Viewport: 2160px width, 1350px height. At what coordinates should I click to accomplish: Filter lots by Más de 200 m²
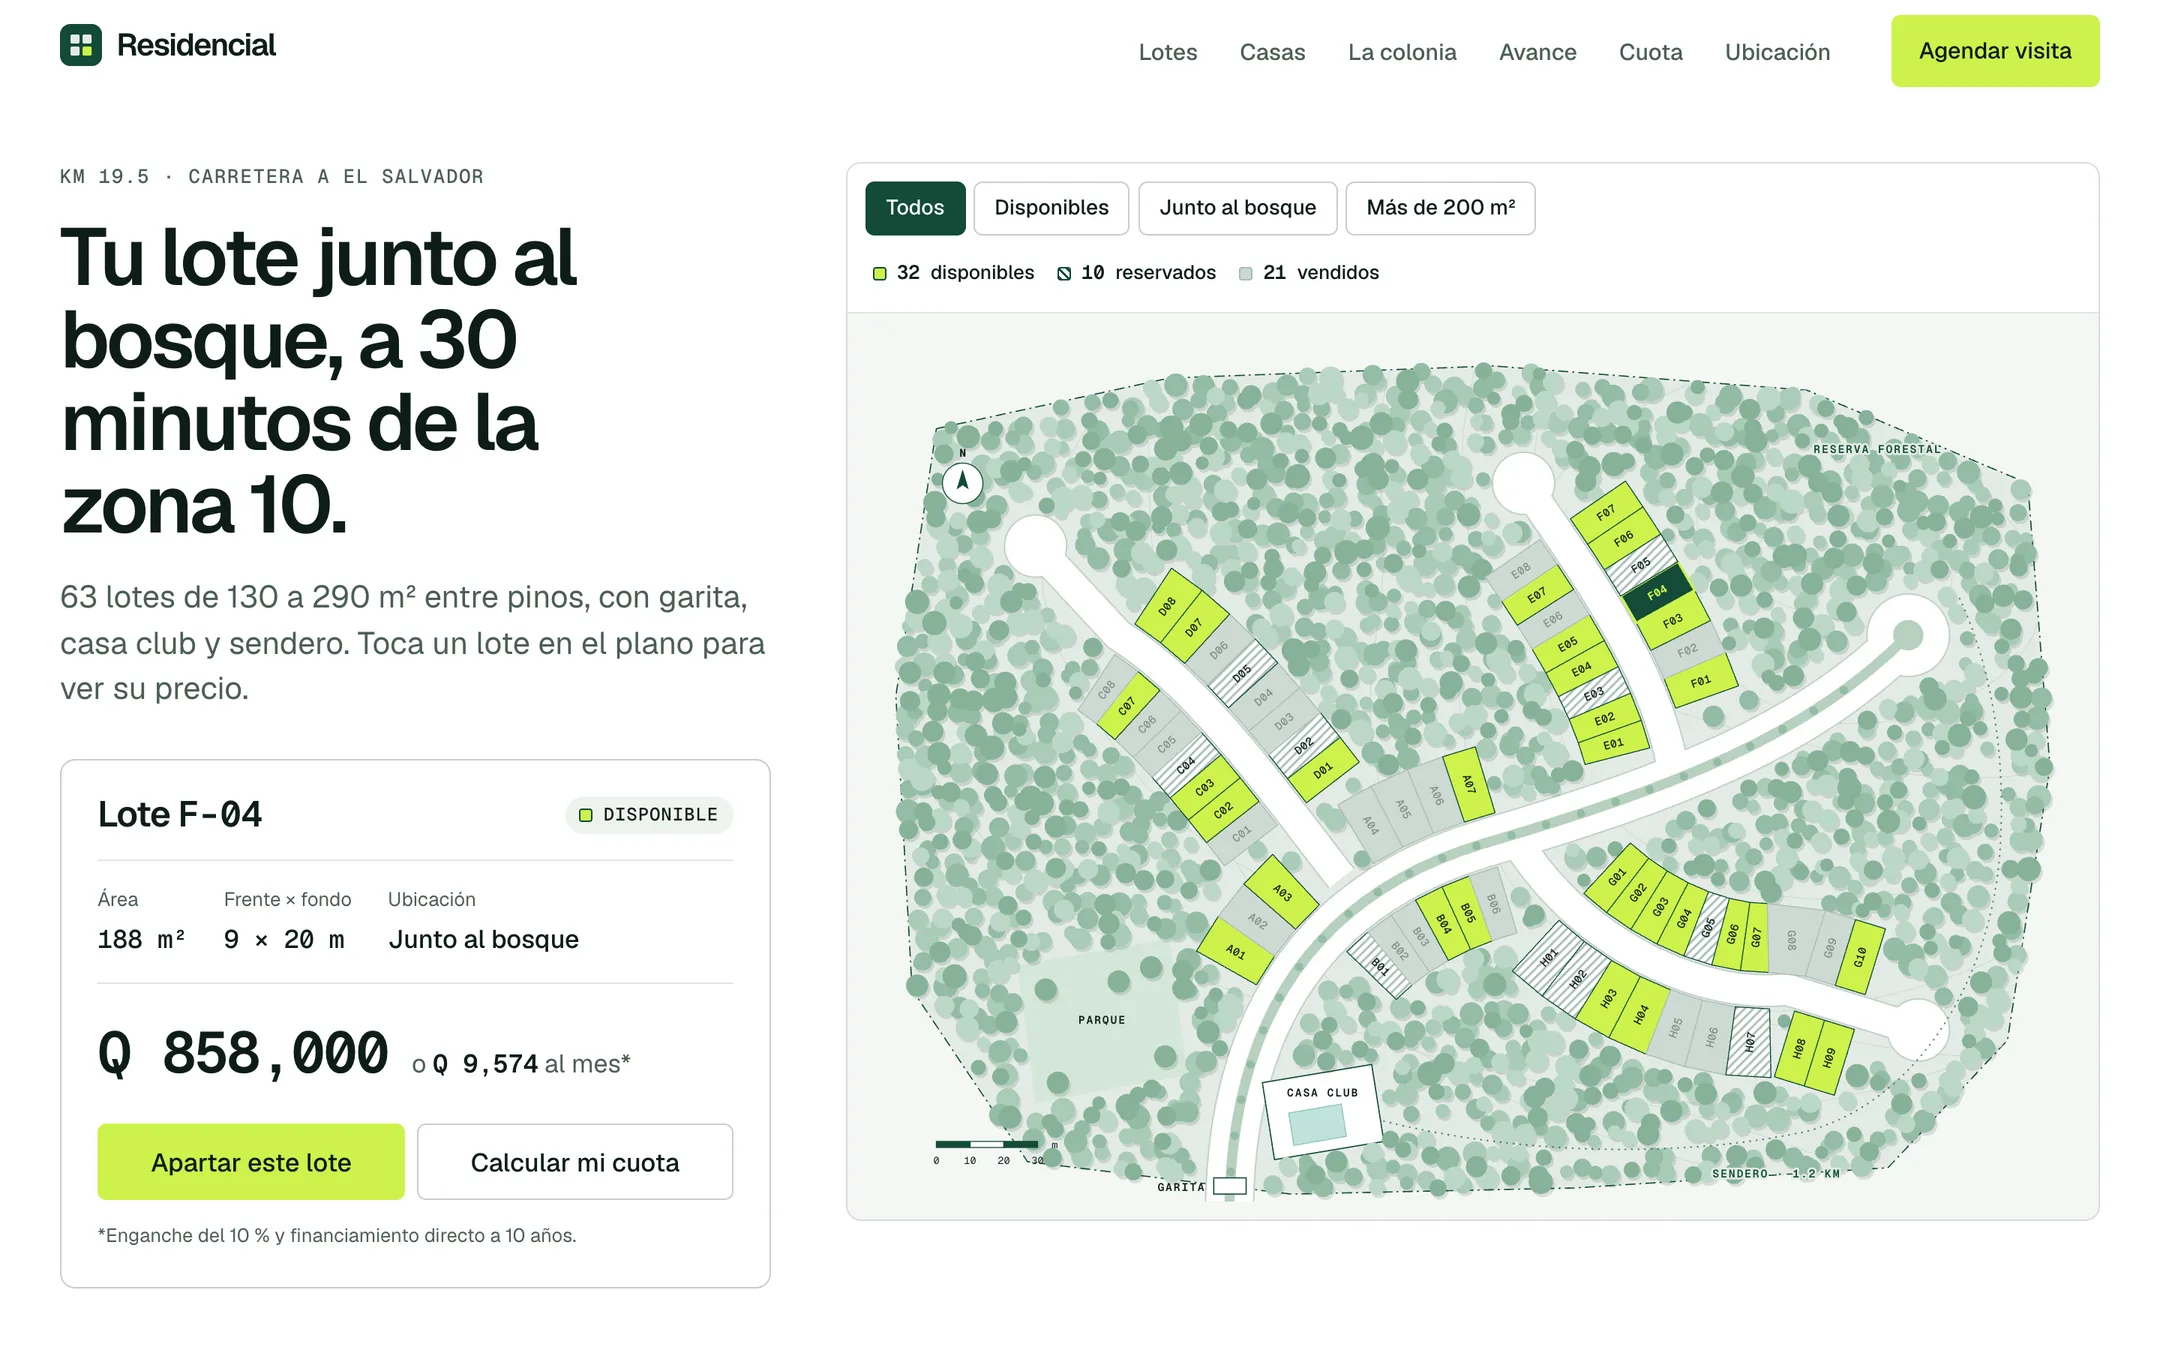1440,208
